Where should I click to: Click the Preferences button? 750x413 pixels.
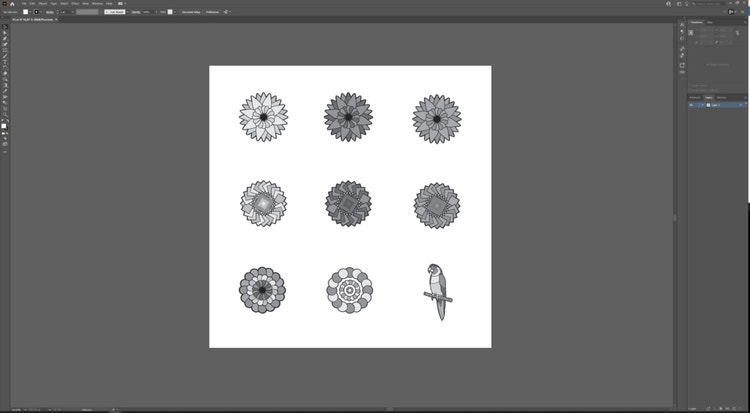213,12
